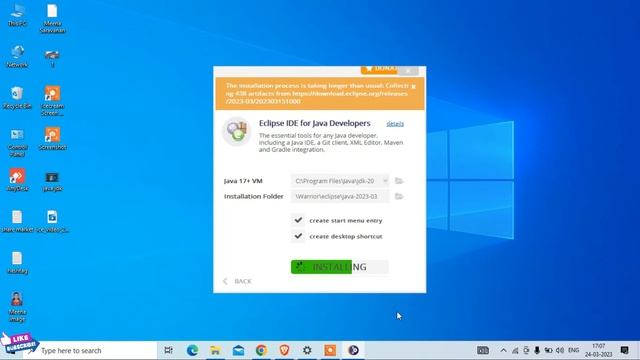Click the Donate button

tap(379, 69)
